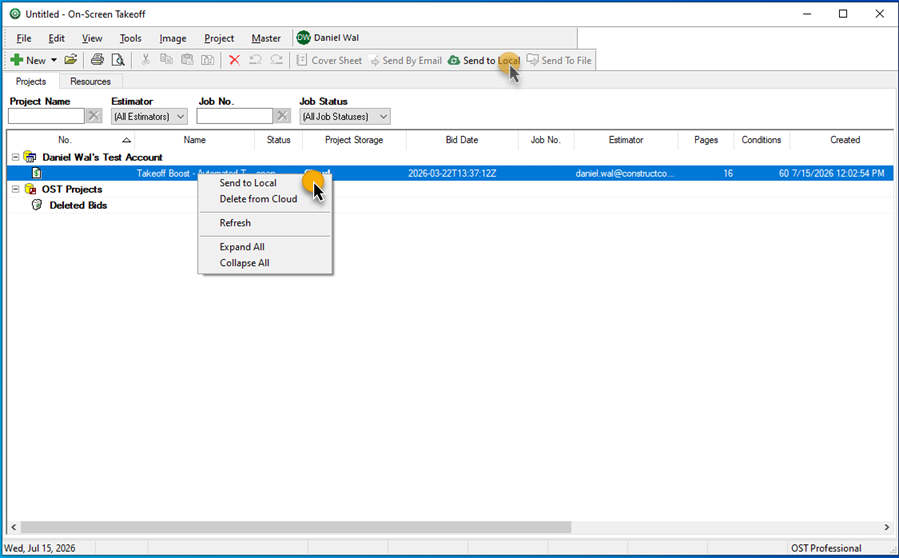Screen dimensions: 899x558
Task: Click Send By Email toolbar button
Action: point(406,60)
